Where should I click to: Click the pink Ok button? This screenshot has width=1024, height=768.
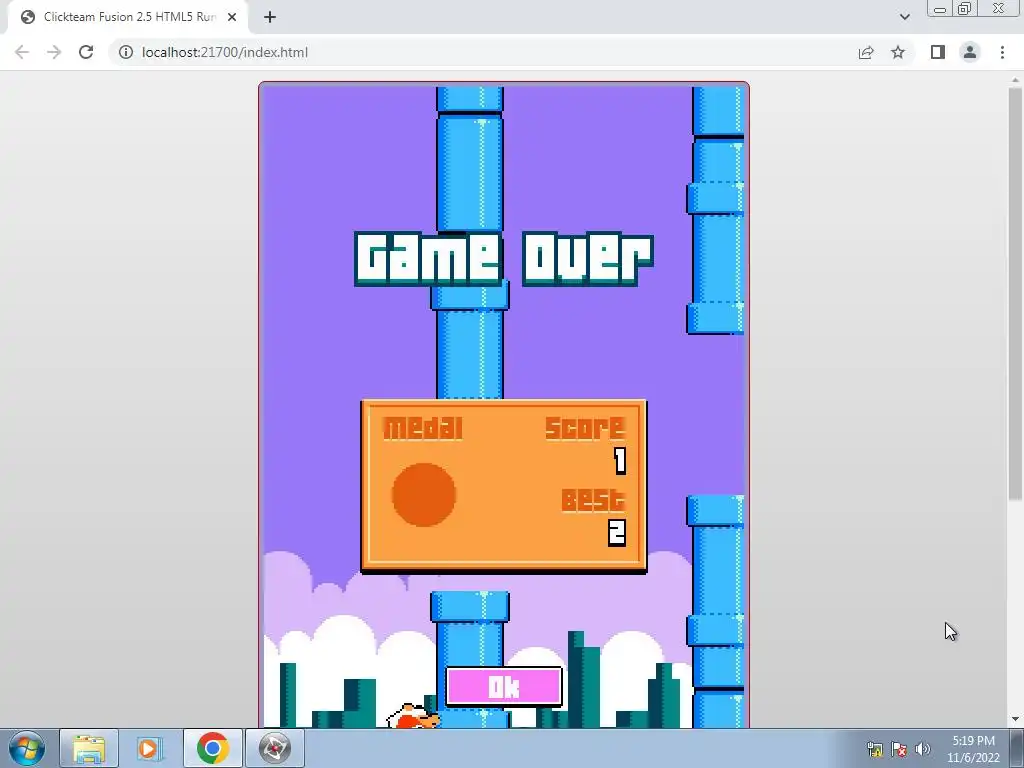[504, 686]
